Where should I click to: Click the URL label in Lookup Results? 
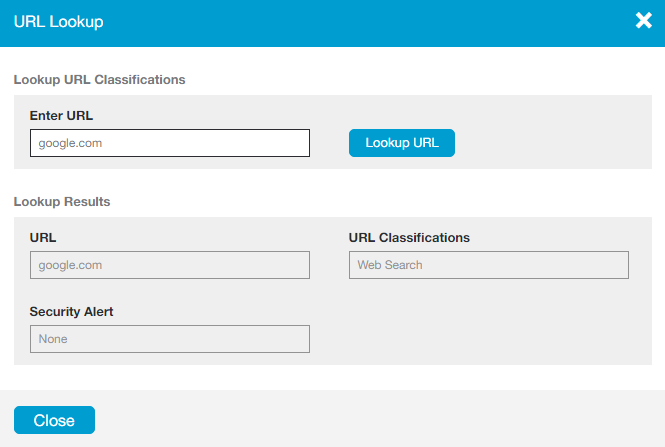pyautogui.click(x=43, y=238)
